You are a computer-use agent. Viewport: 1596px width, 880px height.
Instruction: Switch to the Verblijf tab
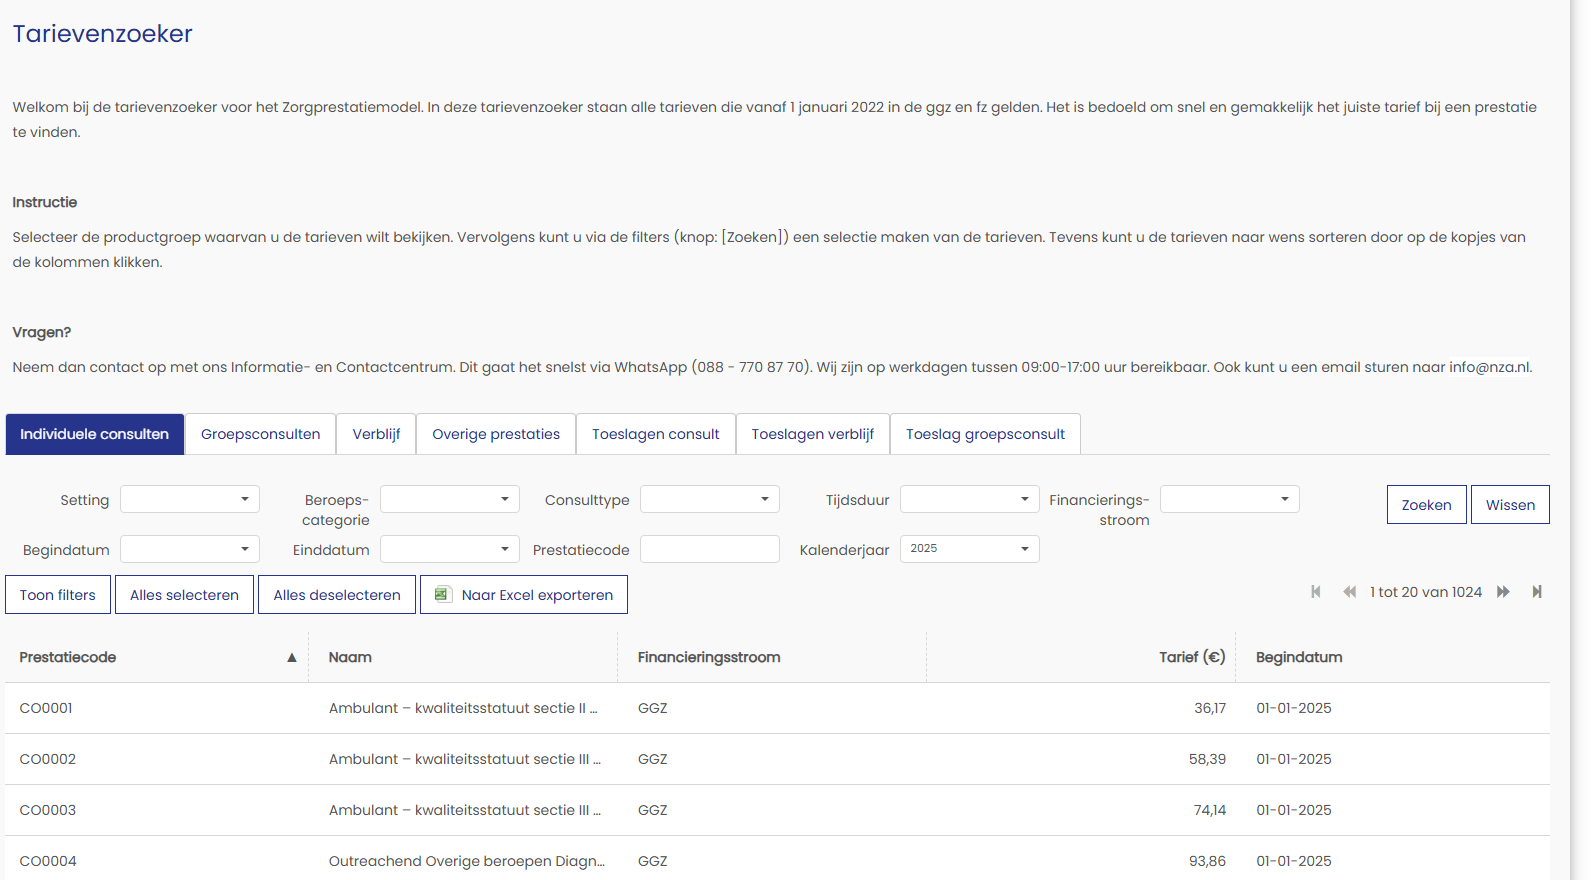376,434
